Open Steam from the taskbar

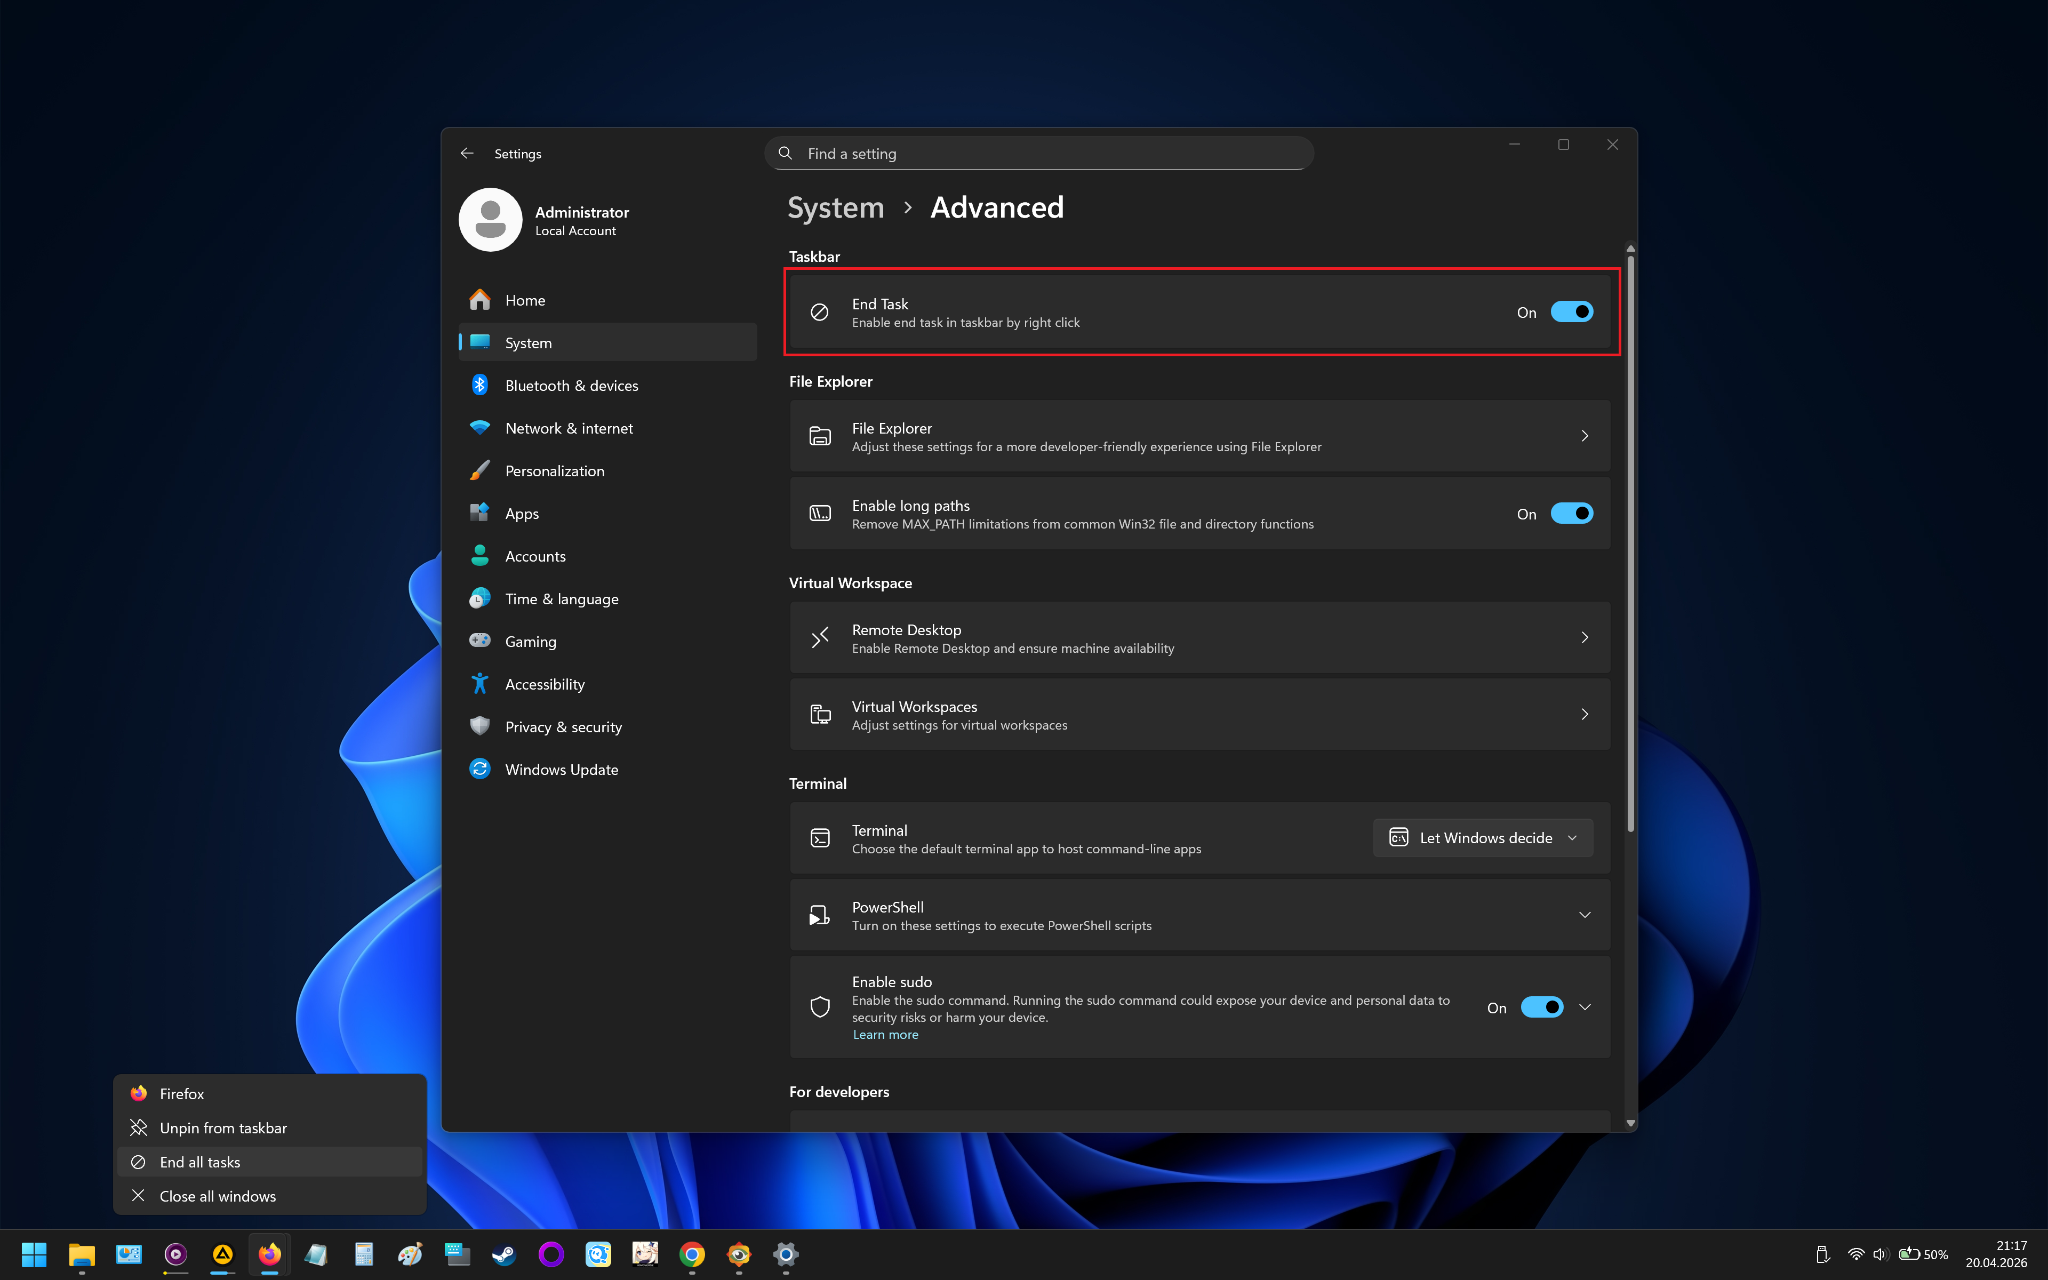[x=504, y=1254]
